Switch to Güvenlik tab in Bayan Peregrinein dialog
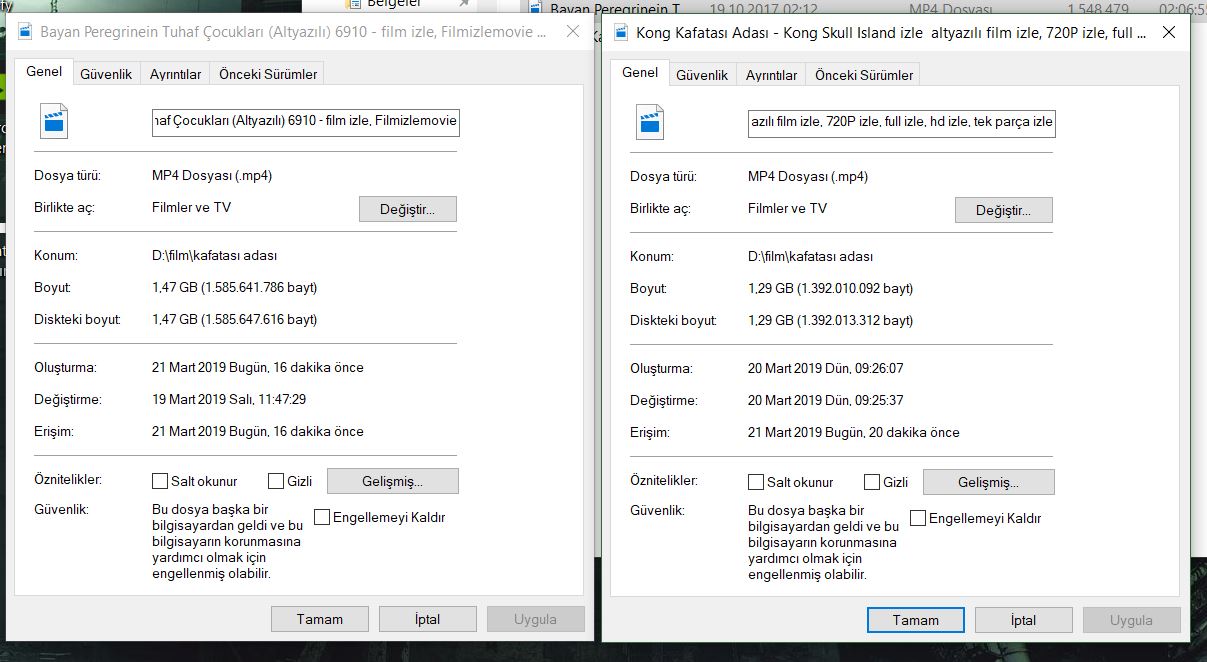1207x662 pixels. coord(106,74)
